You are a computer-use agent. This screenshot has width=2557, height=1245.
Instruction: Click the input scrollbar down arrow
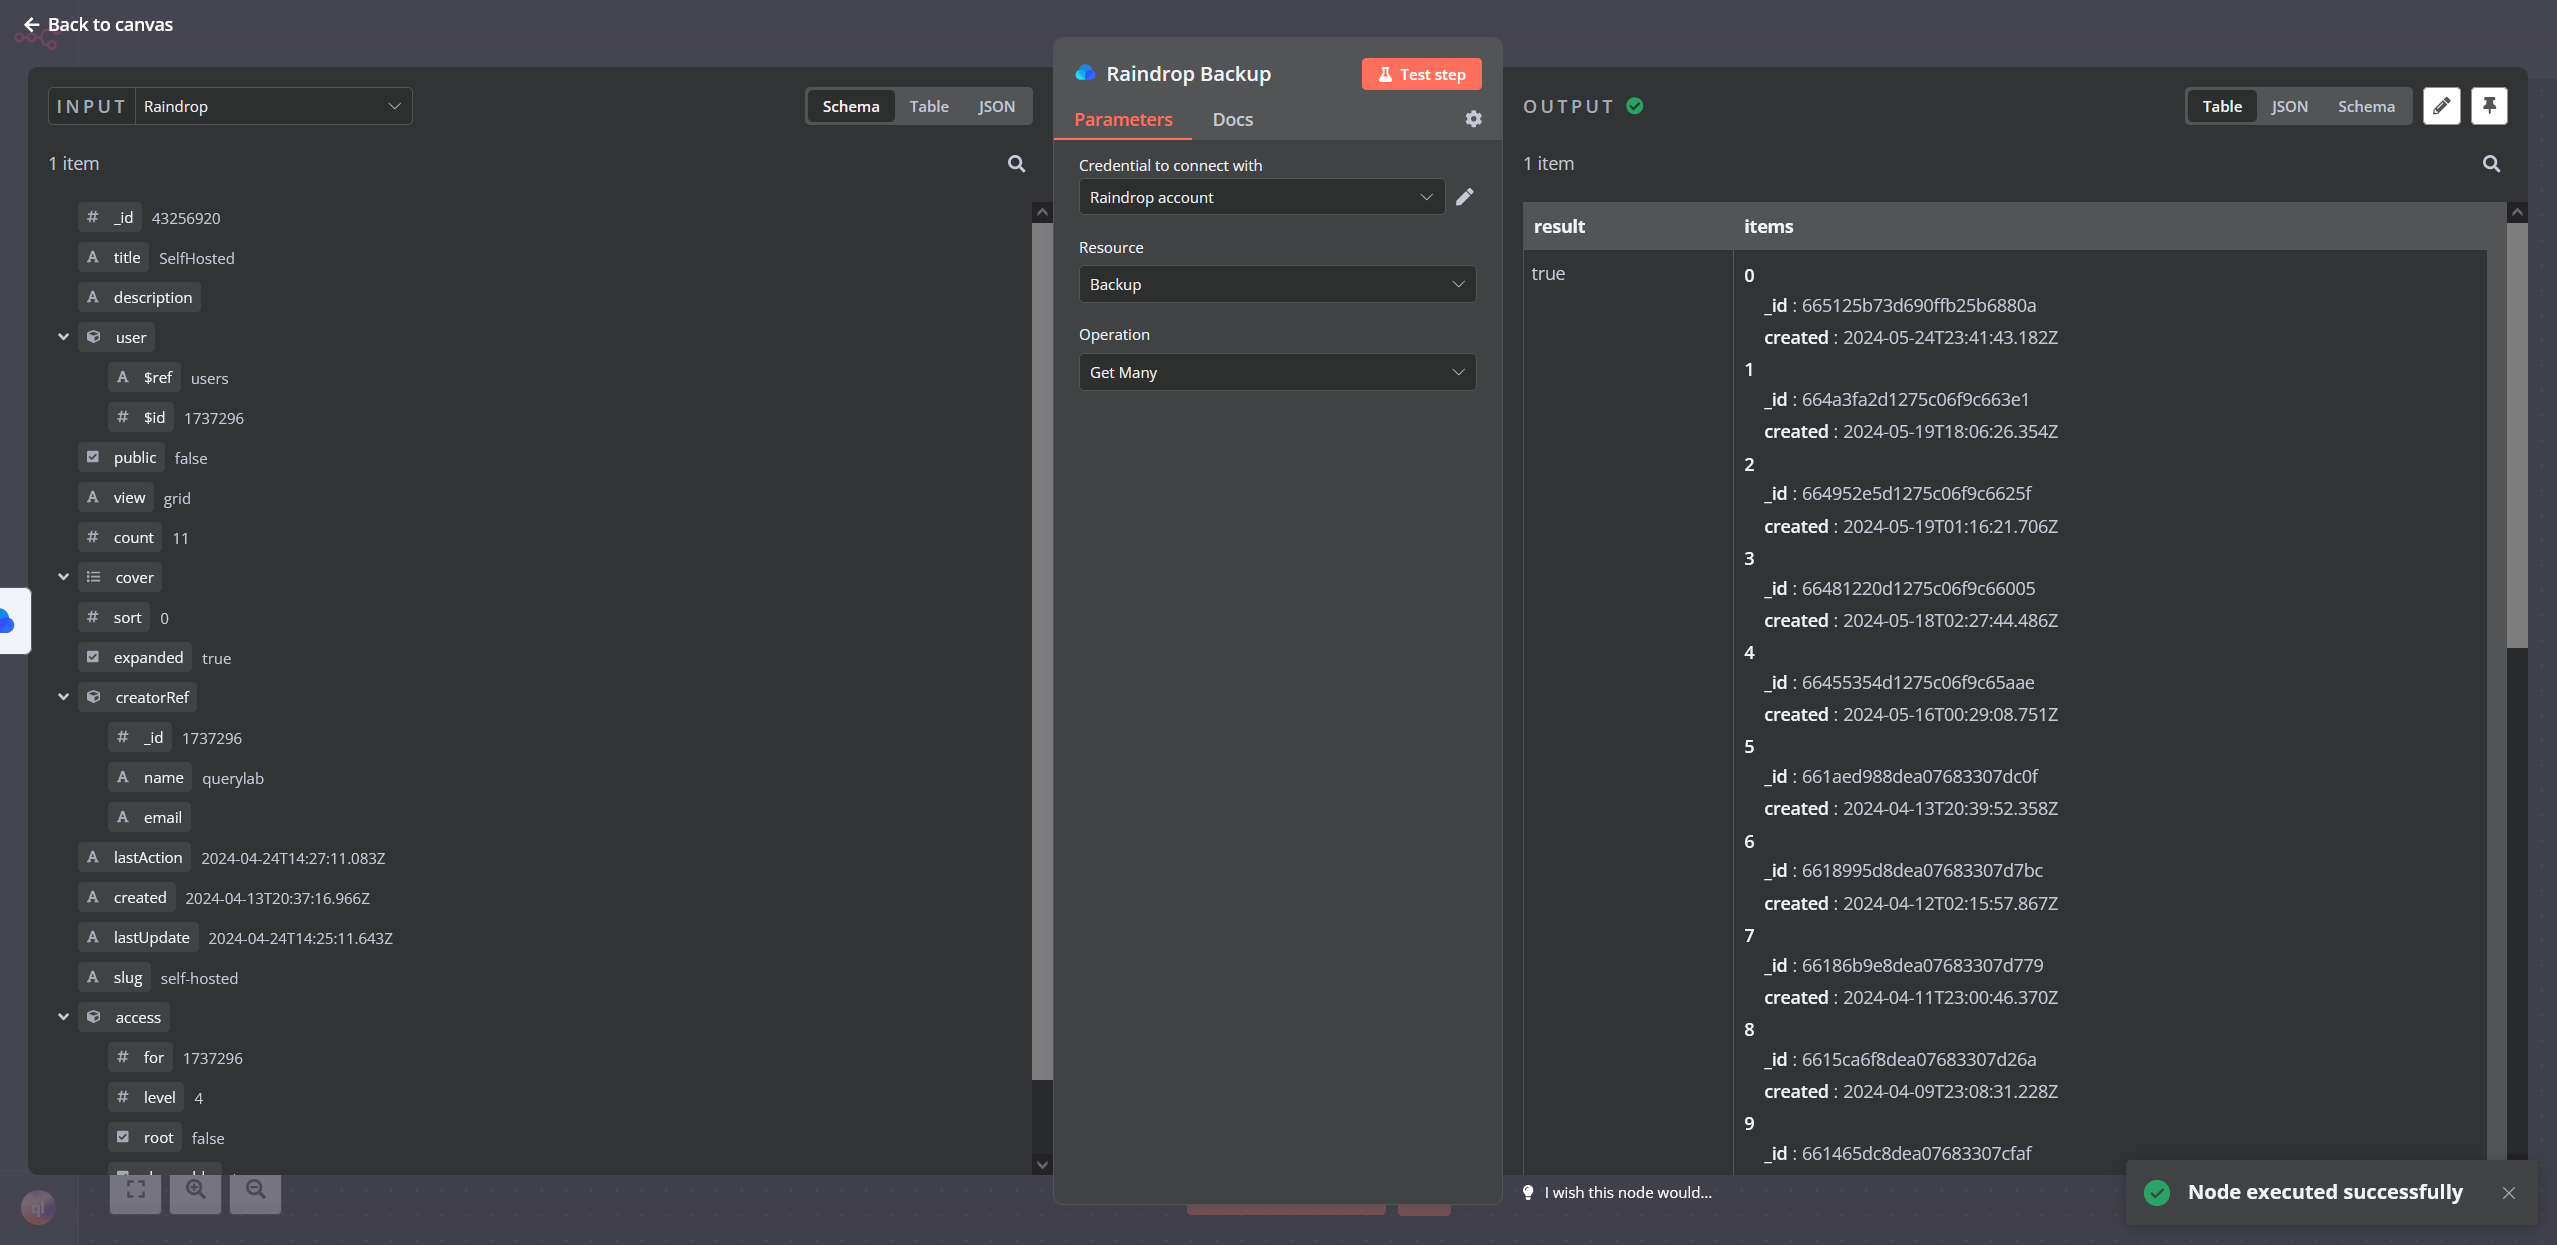1042,1164
